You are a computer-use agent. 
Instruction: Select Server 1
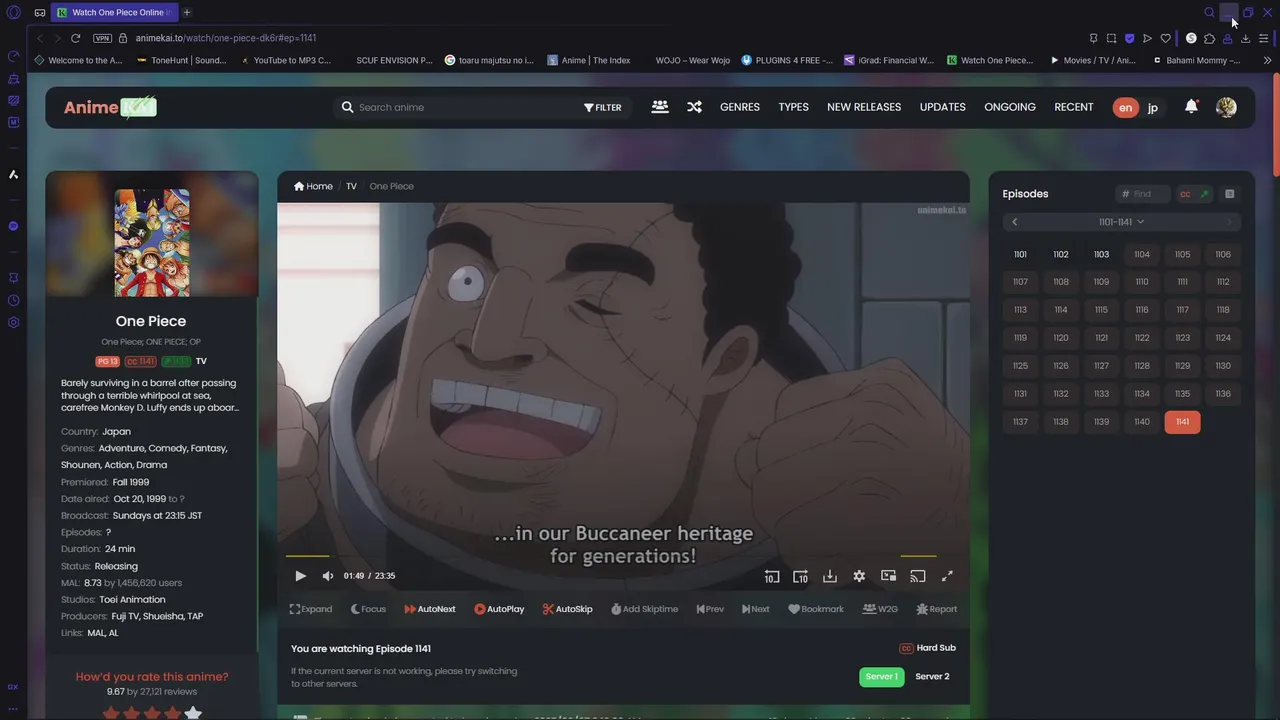[x=881, y=677]
